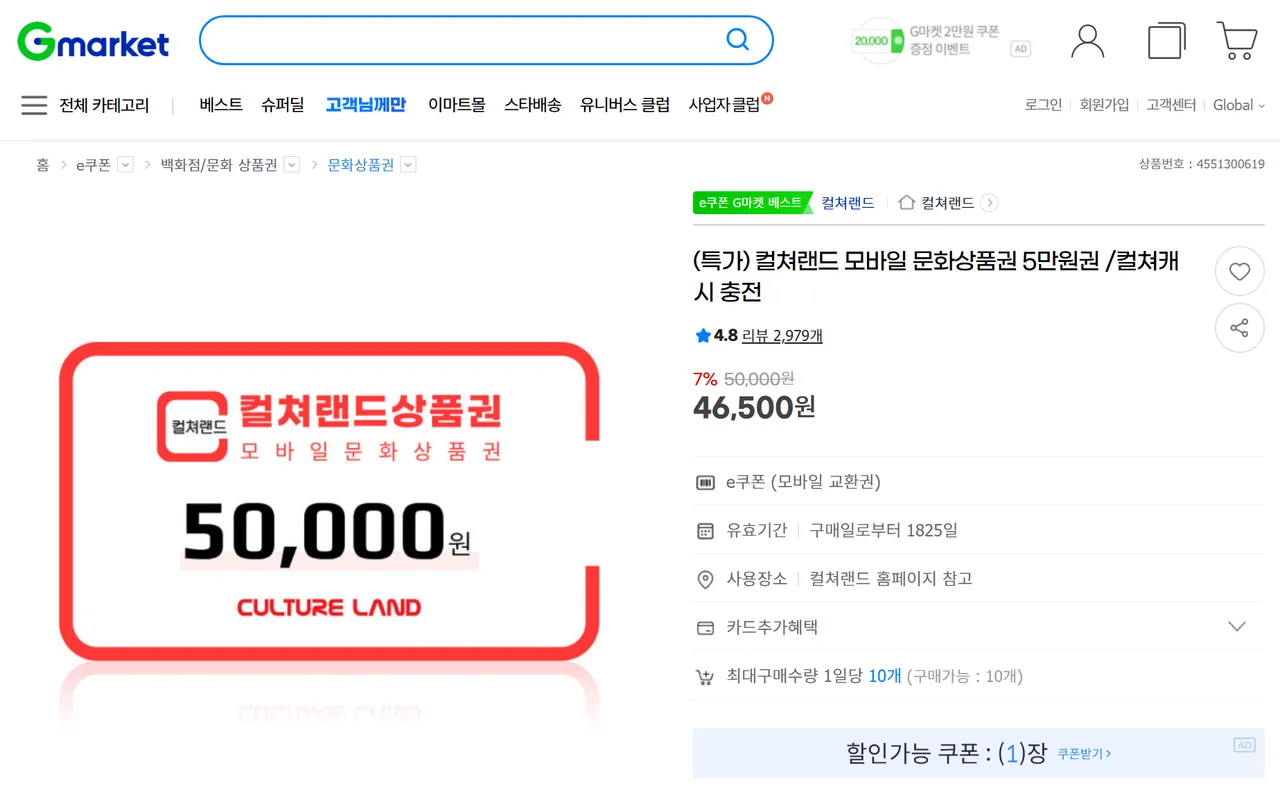The height and width of the screenshot is (788, 1280).
Task: Click the Gmarket logo
Action: pos(93,41)
